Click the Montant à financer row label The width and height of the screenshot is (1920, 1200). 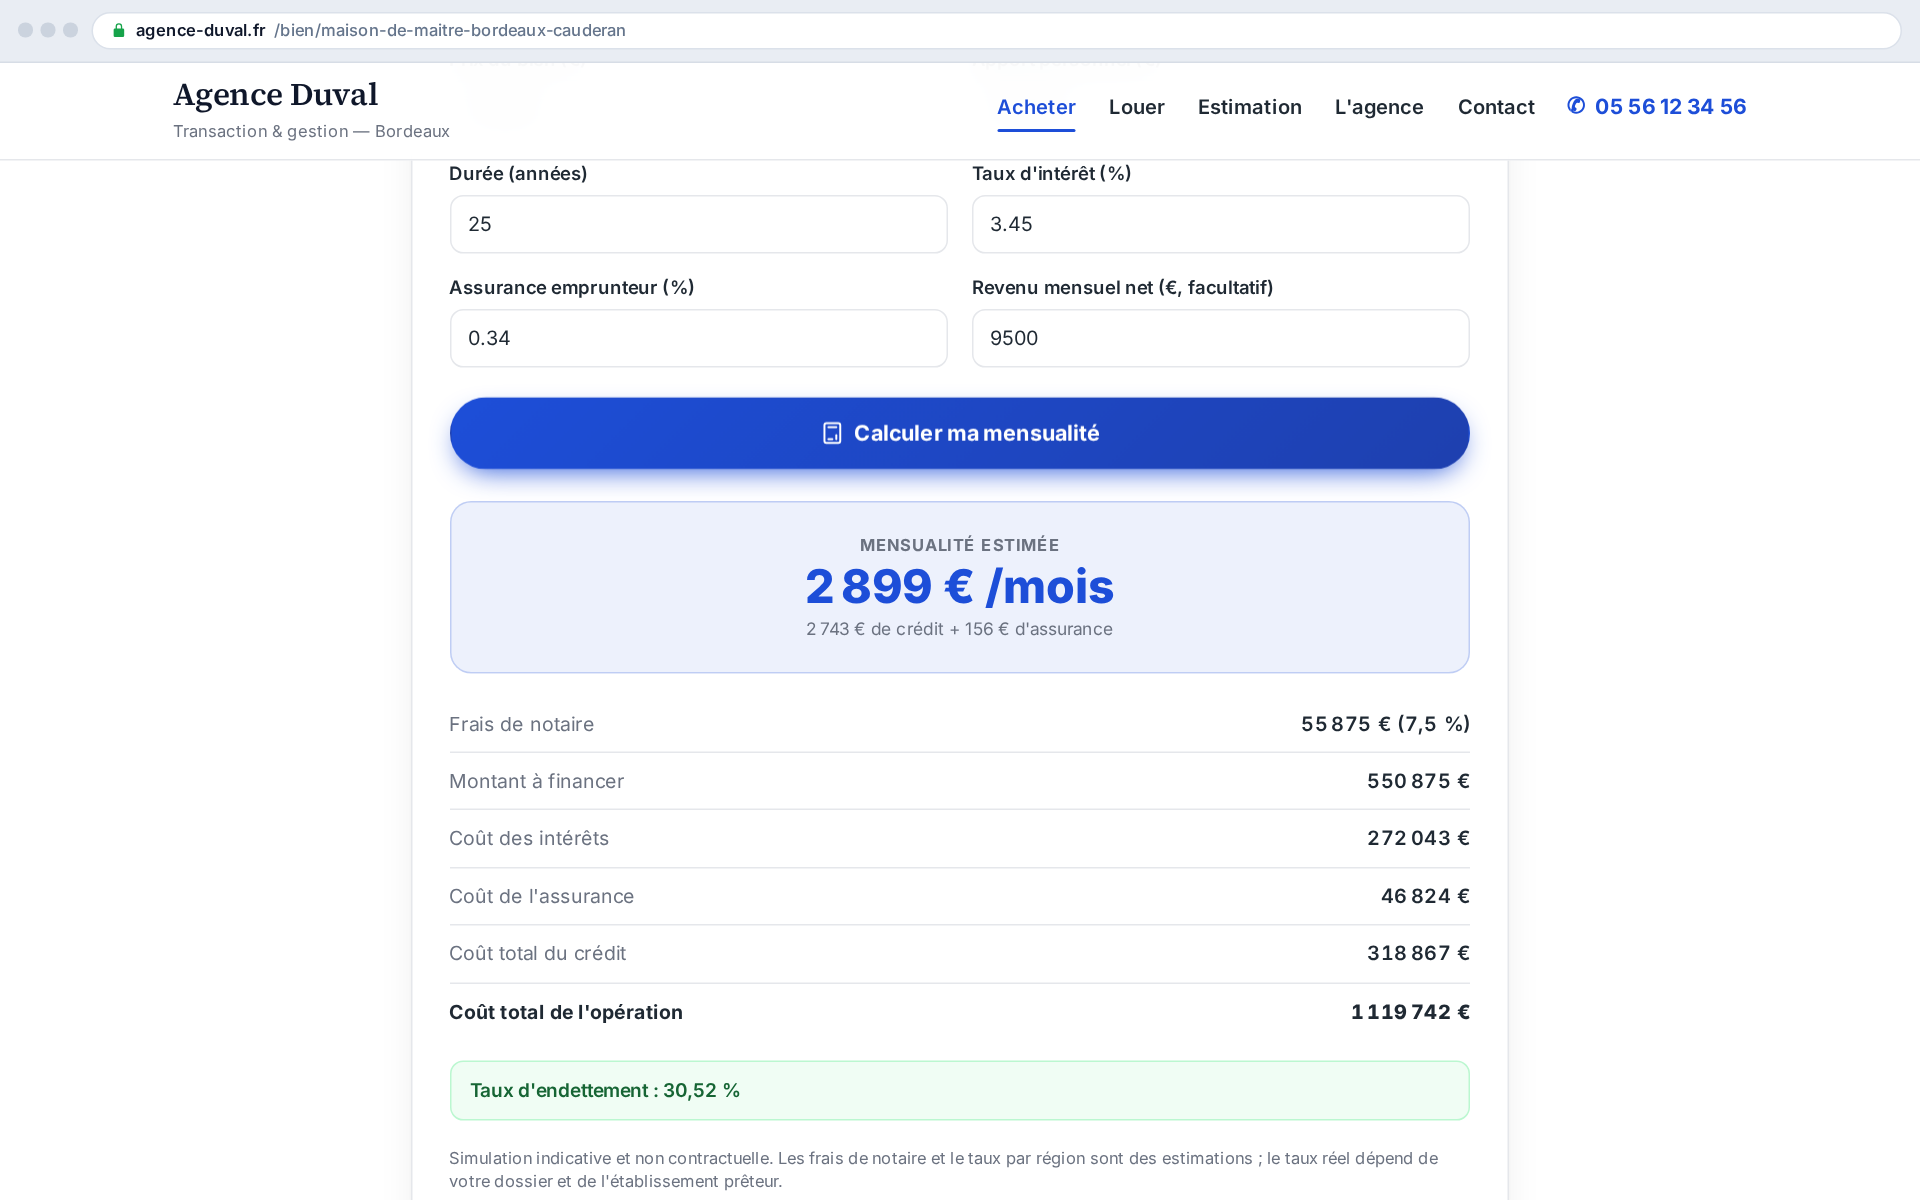point(536,781)
